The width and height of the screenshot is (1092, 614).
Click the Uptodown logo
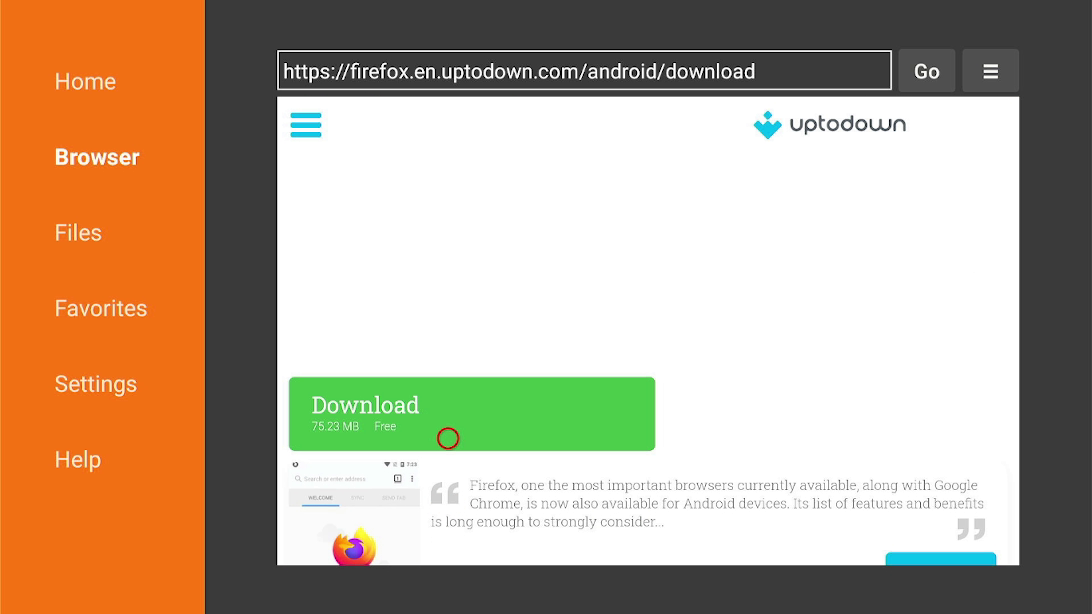pos(829,125)
